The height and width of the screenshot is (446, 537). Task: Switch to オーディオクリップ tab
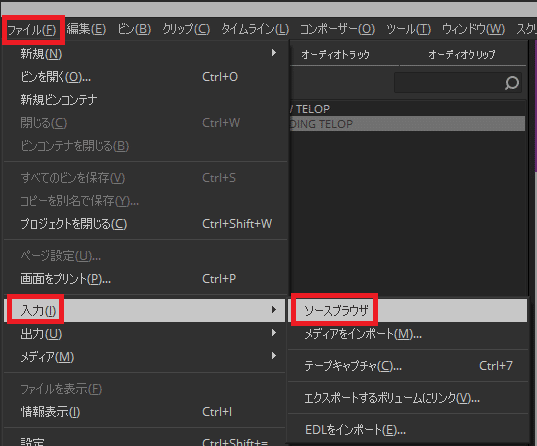point(462,54)
